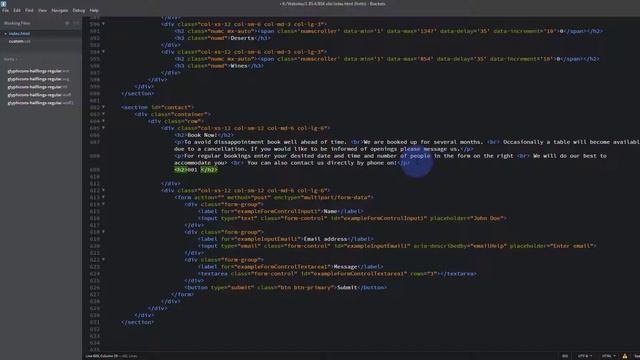Click the "Name" label text in code

[330, 211]
